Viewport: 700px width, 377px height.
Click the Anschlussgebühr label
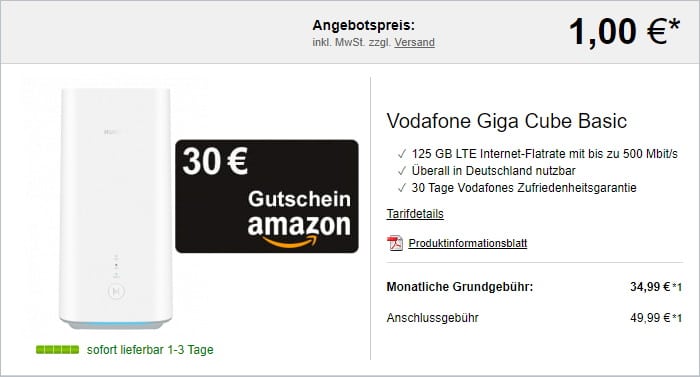point(433,318)
